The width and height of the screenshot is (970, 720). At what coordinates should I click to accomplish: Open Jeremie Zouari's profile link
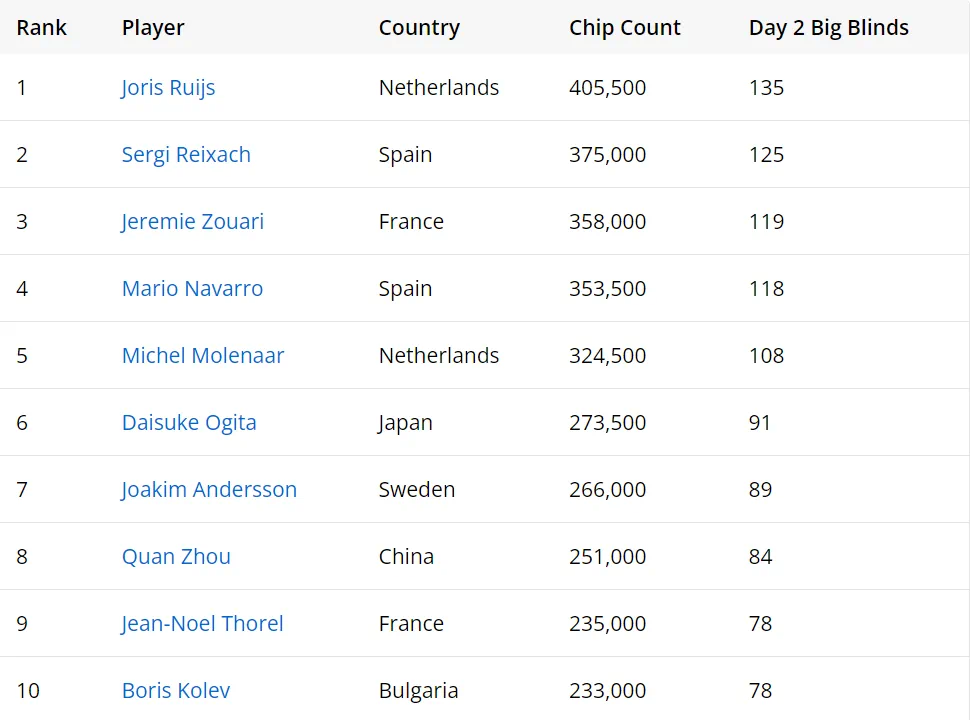point(192,222)
